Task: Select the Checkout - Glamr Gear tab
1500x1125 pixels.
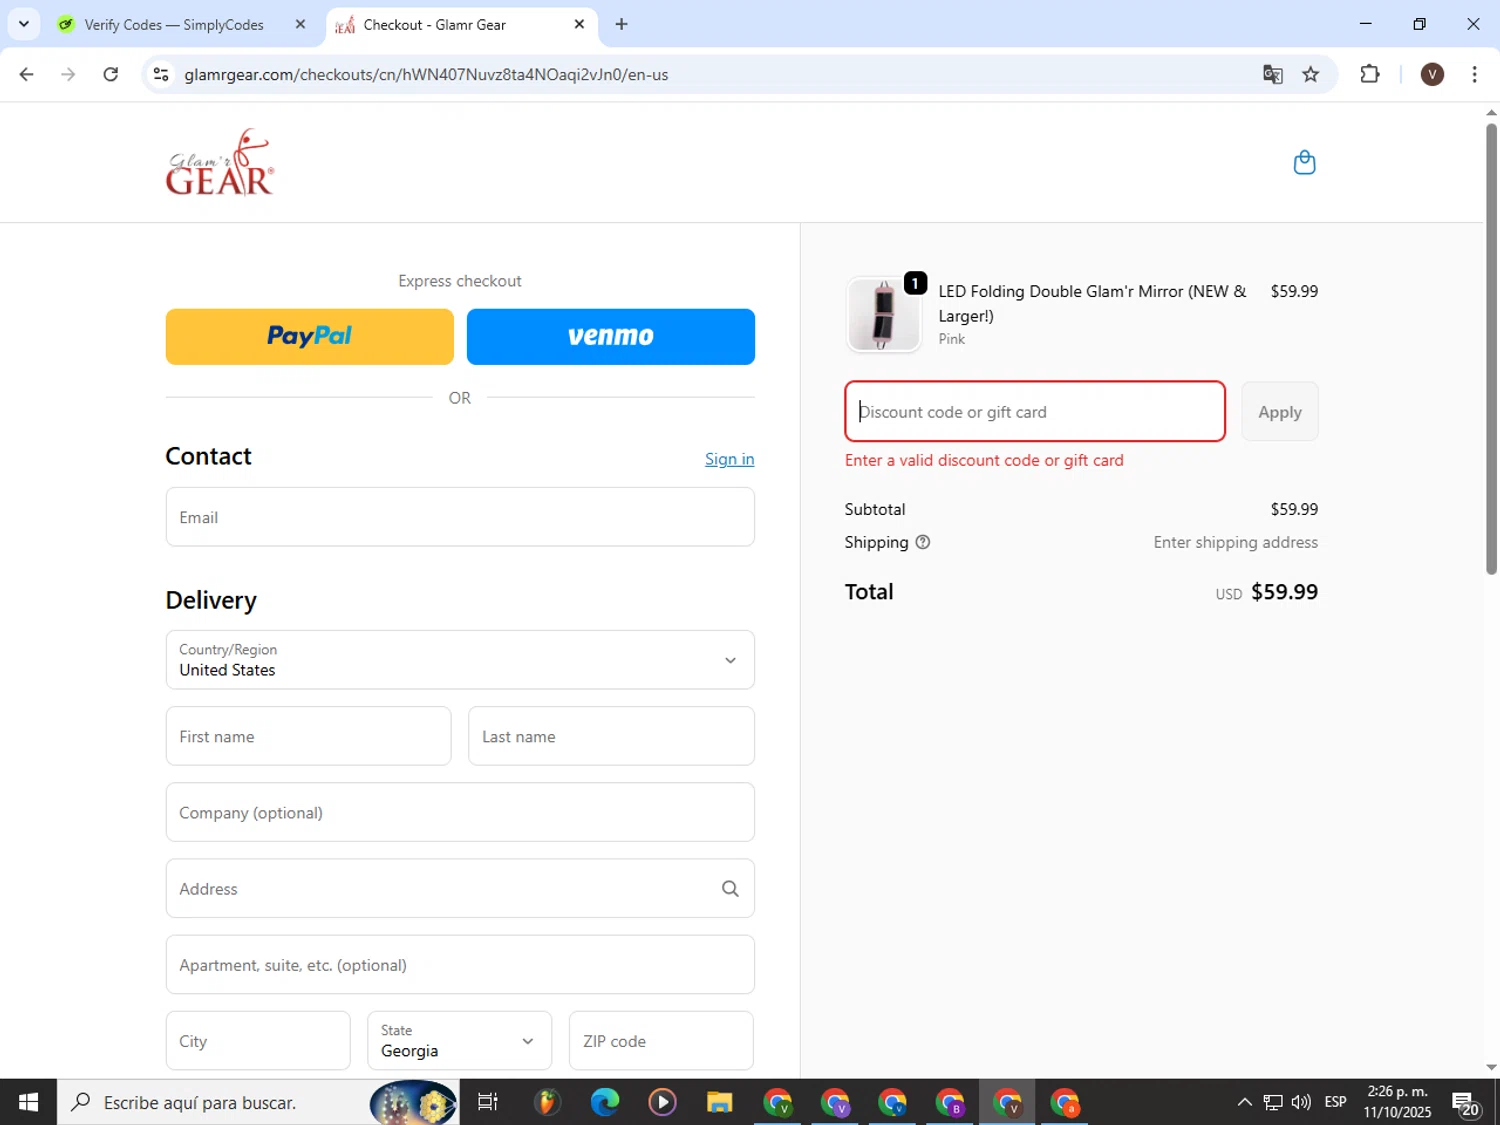Action: 434,24
